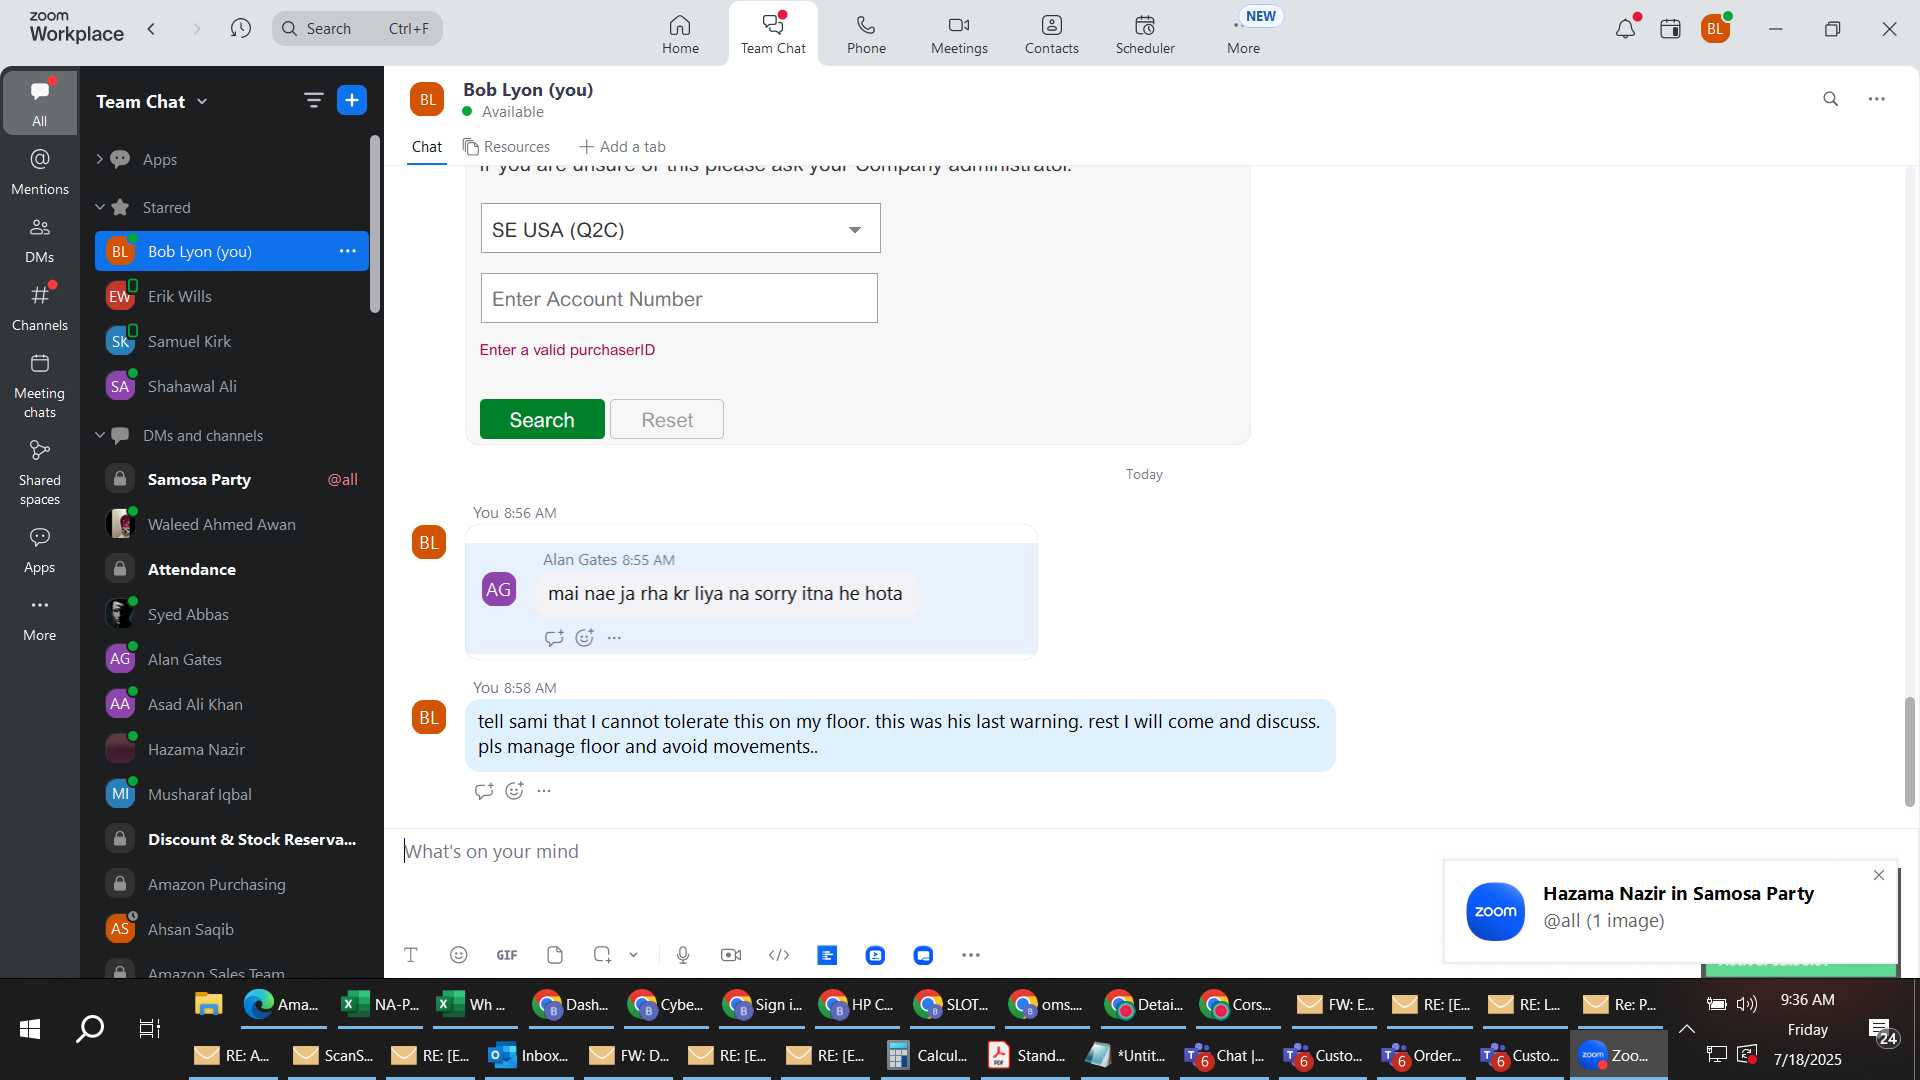Screen dimensions: 1920x1080
Task: Collapse the Starred section
Action: (x=99, y=207)
